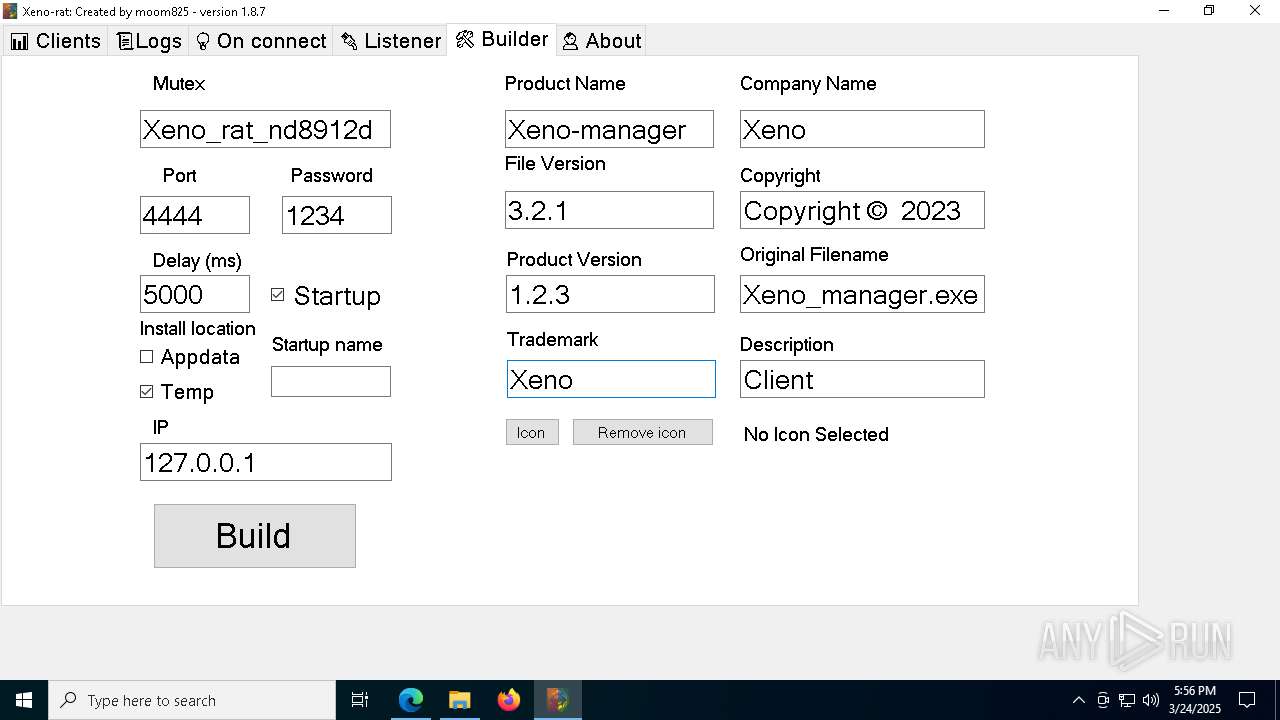Launch Firefox from the taskbar
Viewport: 1280px width, 720px height.
coord(509,700)
